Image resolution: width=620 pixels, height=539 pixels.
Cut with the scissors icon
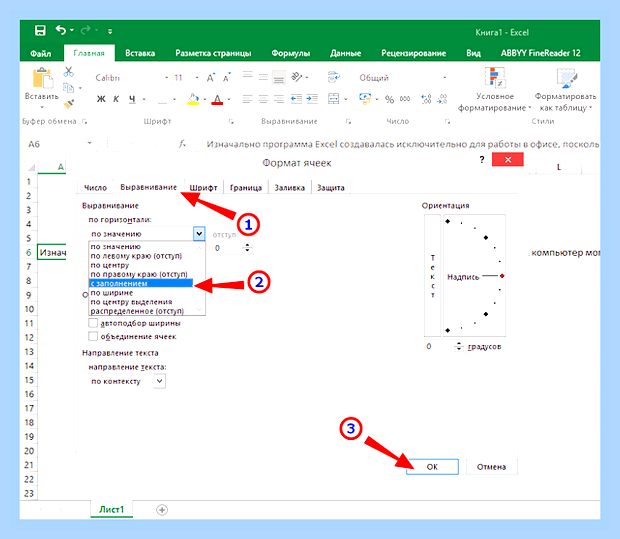point(68,72)
